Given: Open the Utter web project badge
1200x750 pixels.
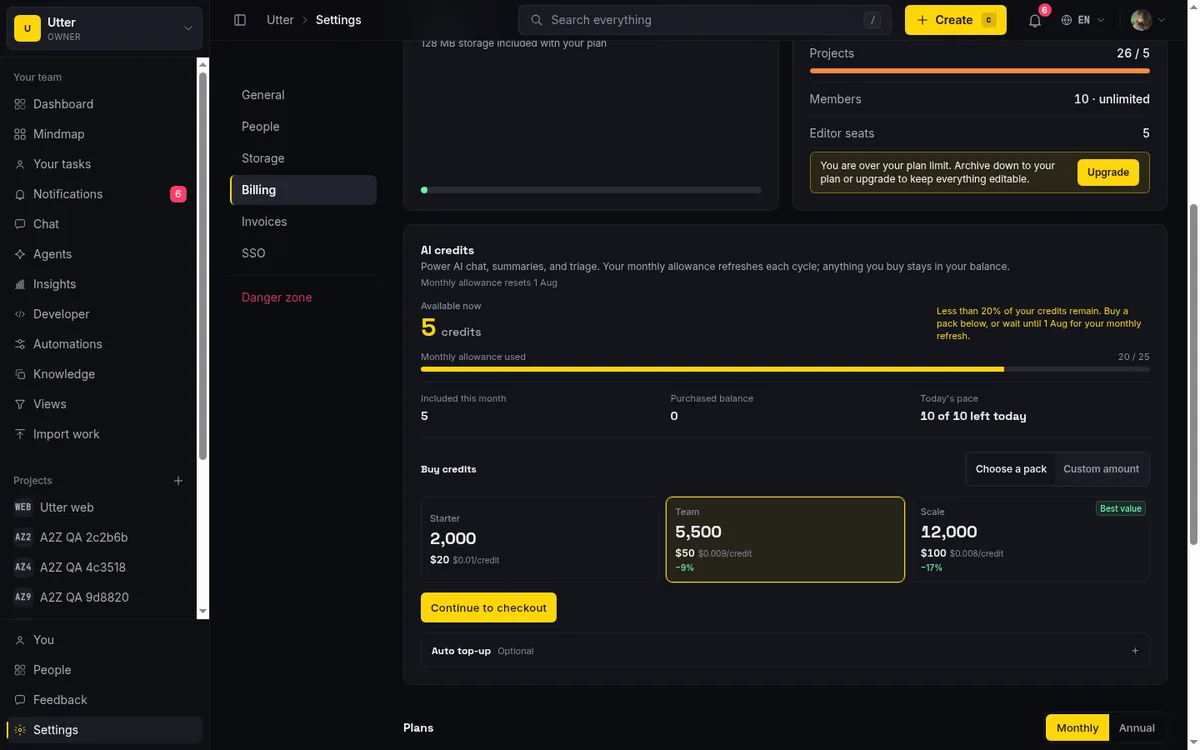Looking at the screenshot, I should tap(23, 507).
